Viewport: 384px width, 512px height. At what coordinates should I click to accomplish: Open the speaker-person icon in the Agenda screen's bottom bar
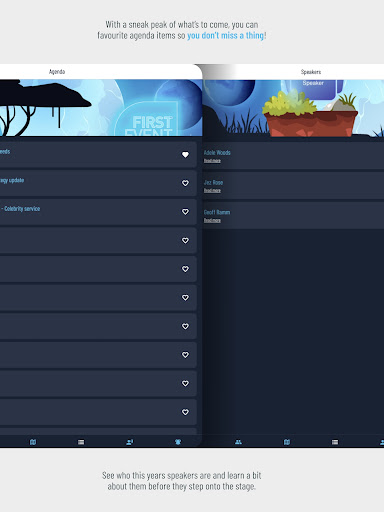[x=130, y=442]
